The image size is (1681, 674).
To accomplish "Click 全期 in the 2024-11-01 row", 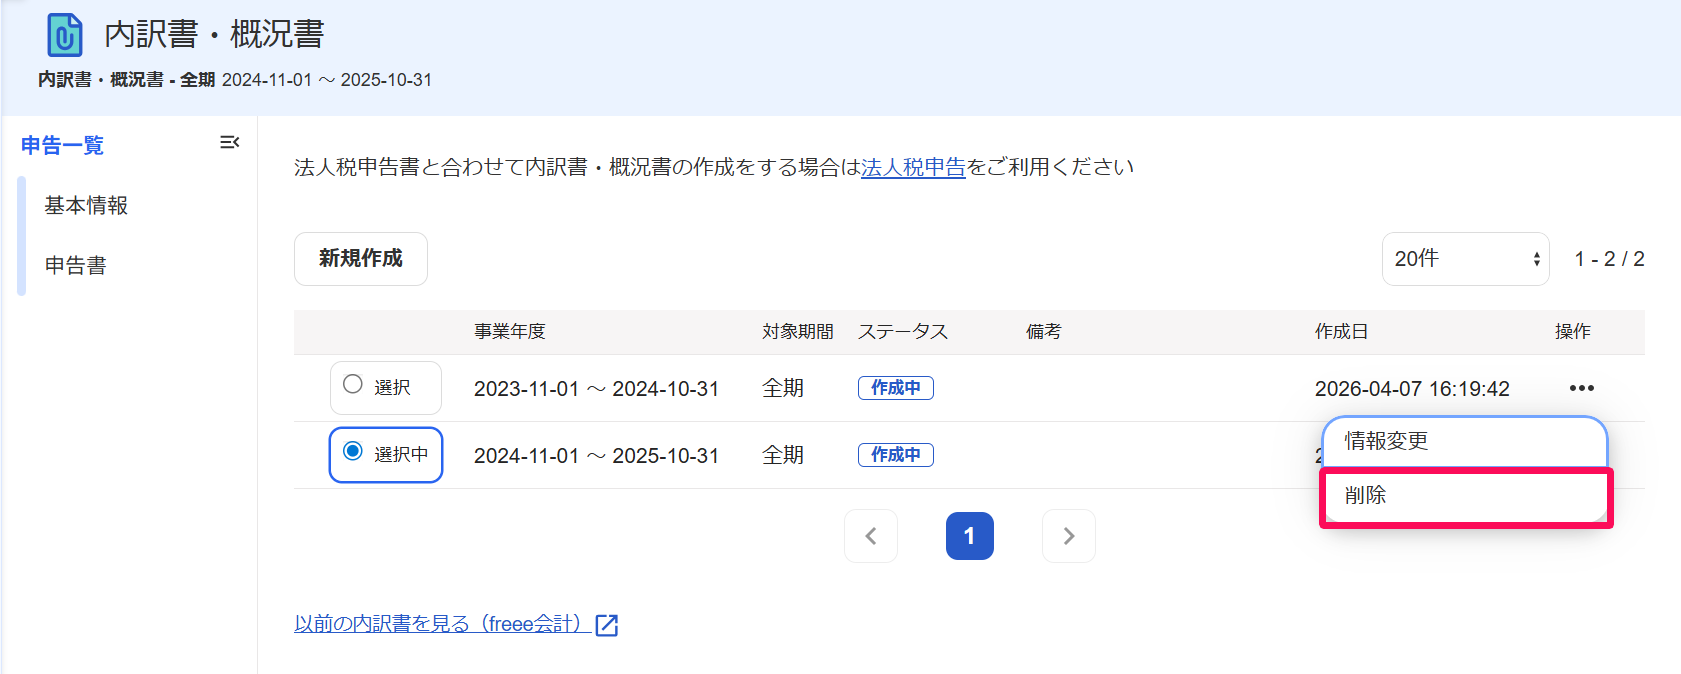I will click(783, 456).
